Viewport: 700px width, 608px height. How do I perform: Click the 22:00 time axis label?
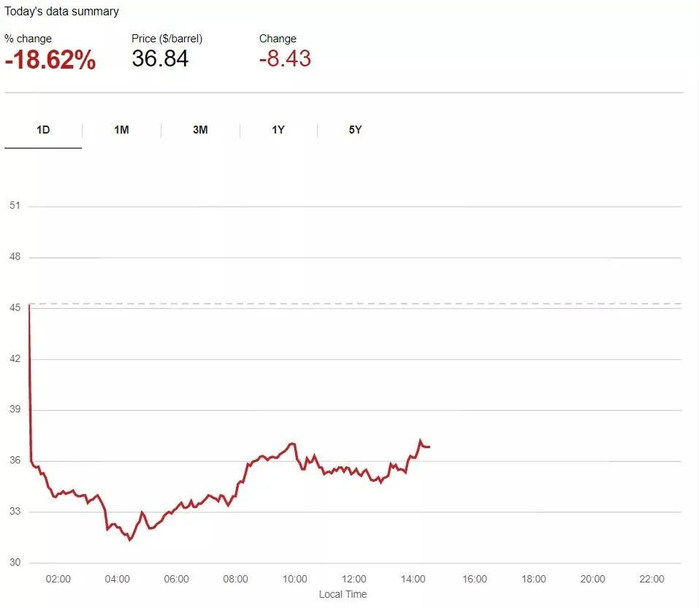point(651,578)
